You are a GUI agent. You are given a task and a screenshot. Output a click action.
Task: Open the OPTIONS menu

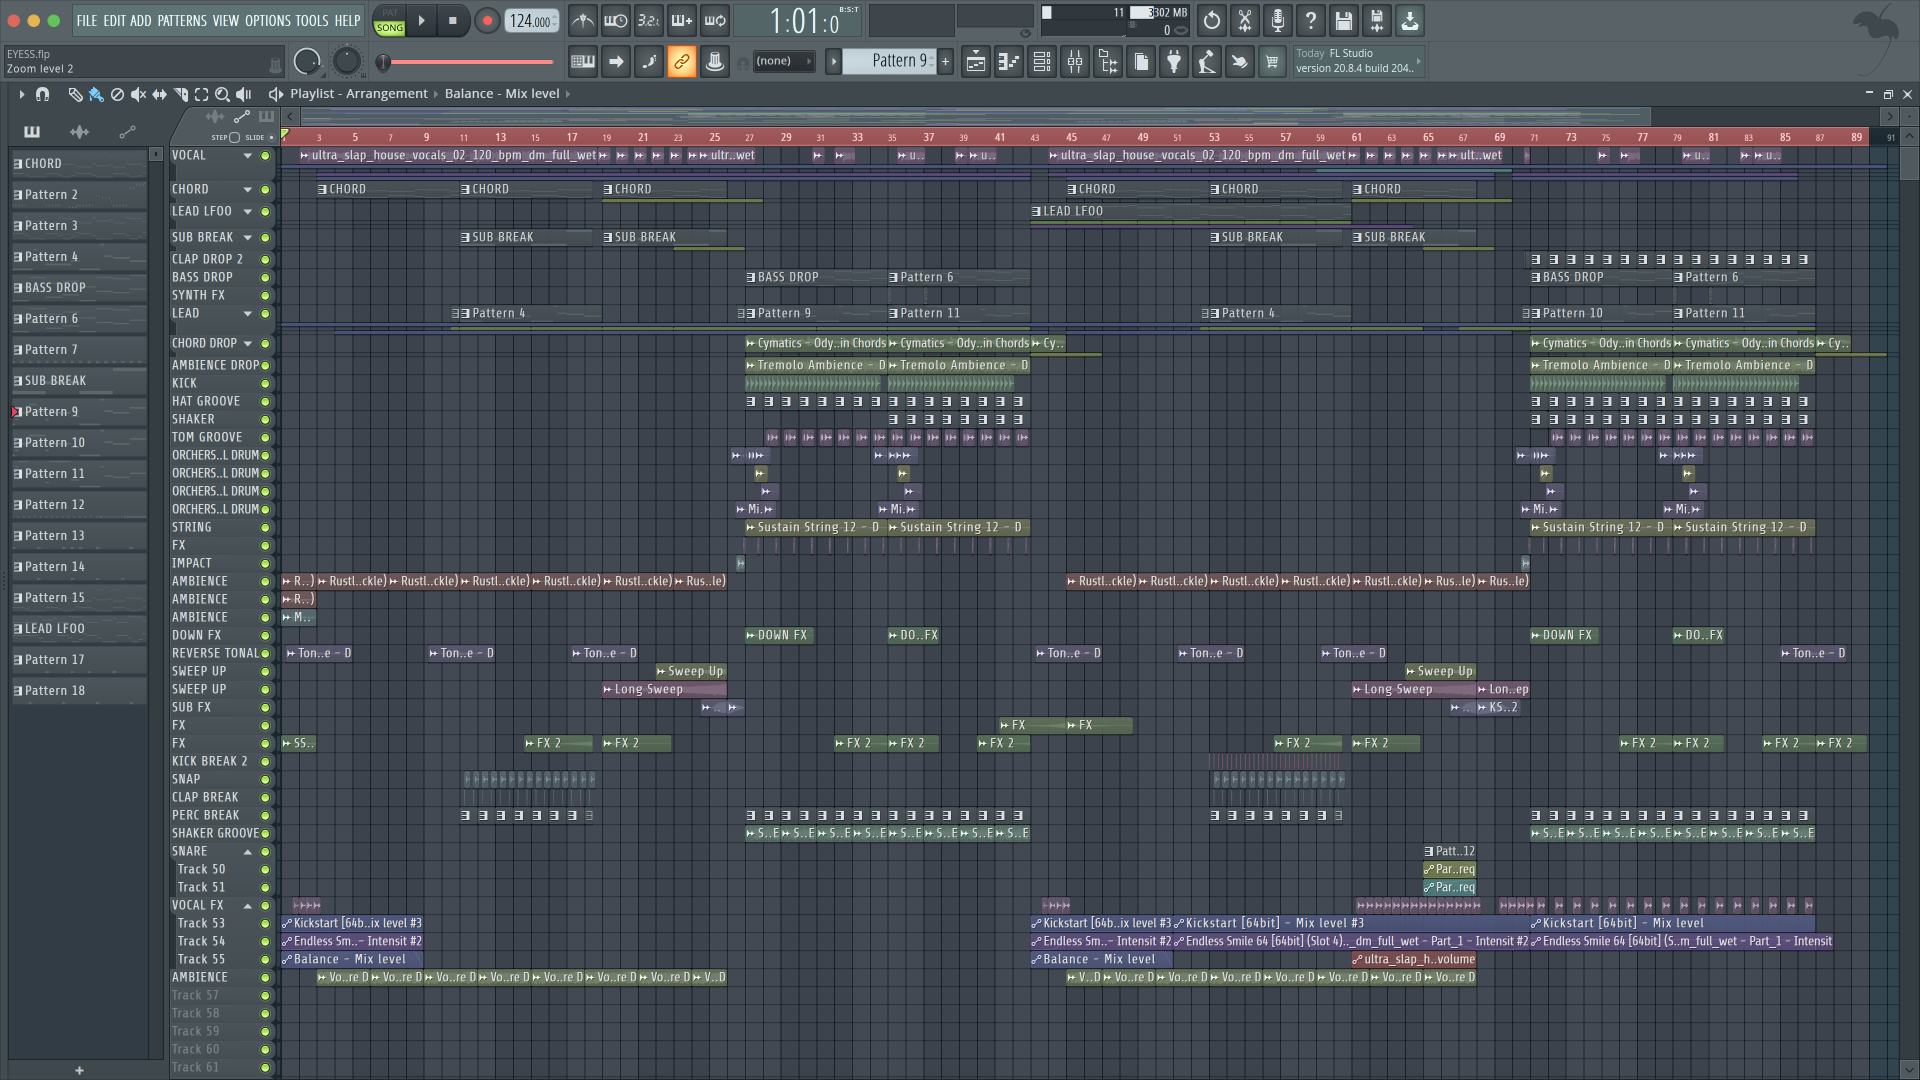(x=268, y=21)
